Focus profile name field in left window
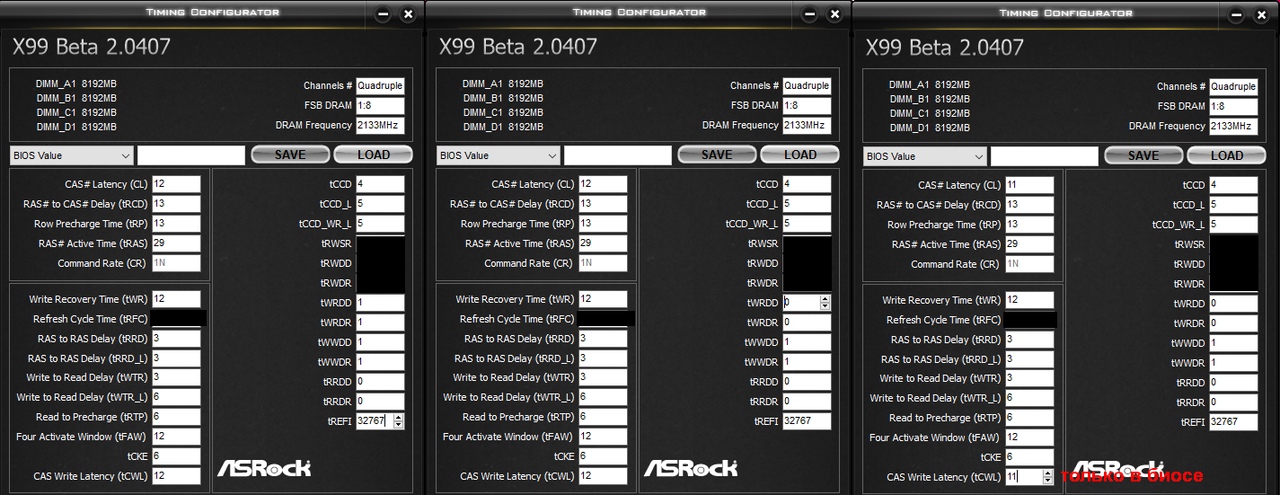This screenshot has height=495, width=1280. click(x=191, y=155)
